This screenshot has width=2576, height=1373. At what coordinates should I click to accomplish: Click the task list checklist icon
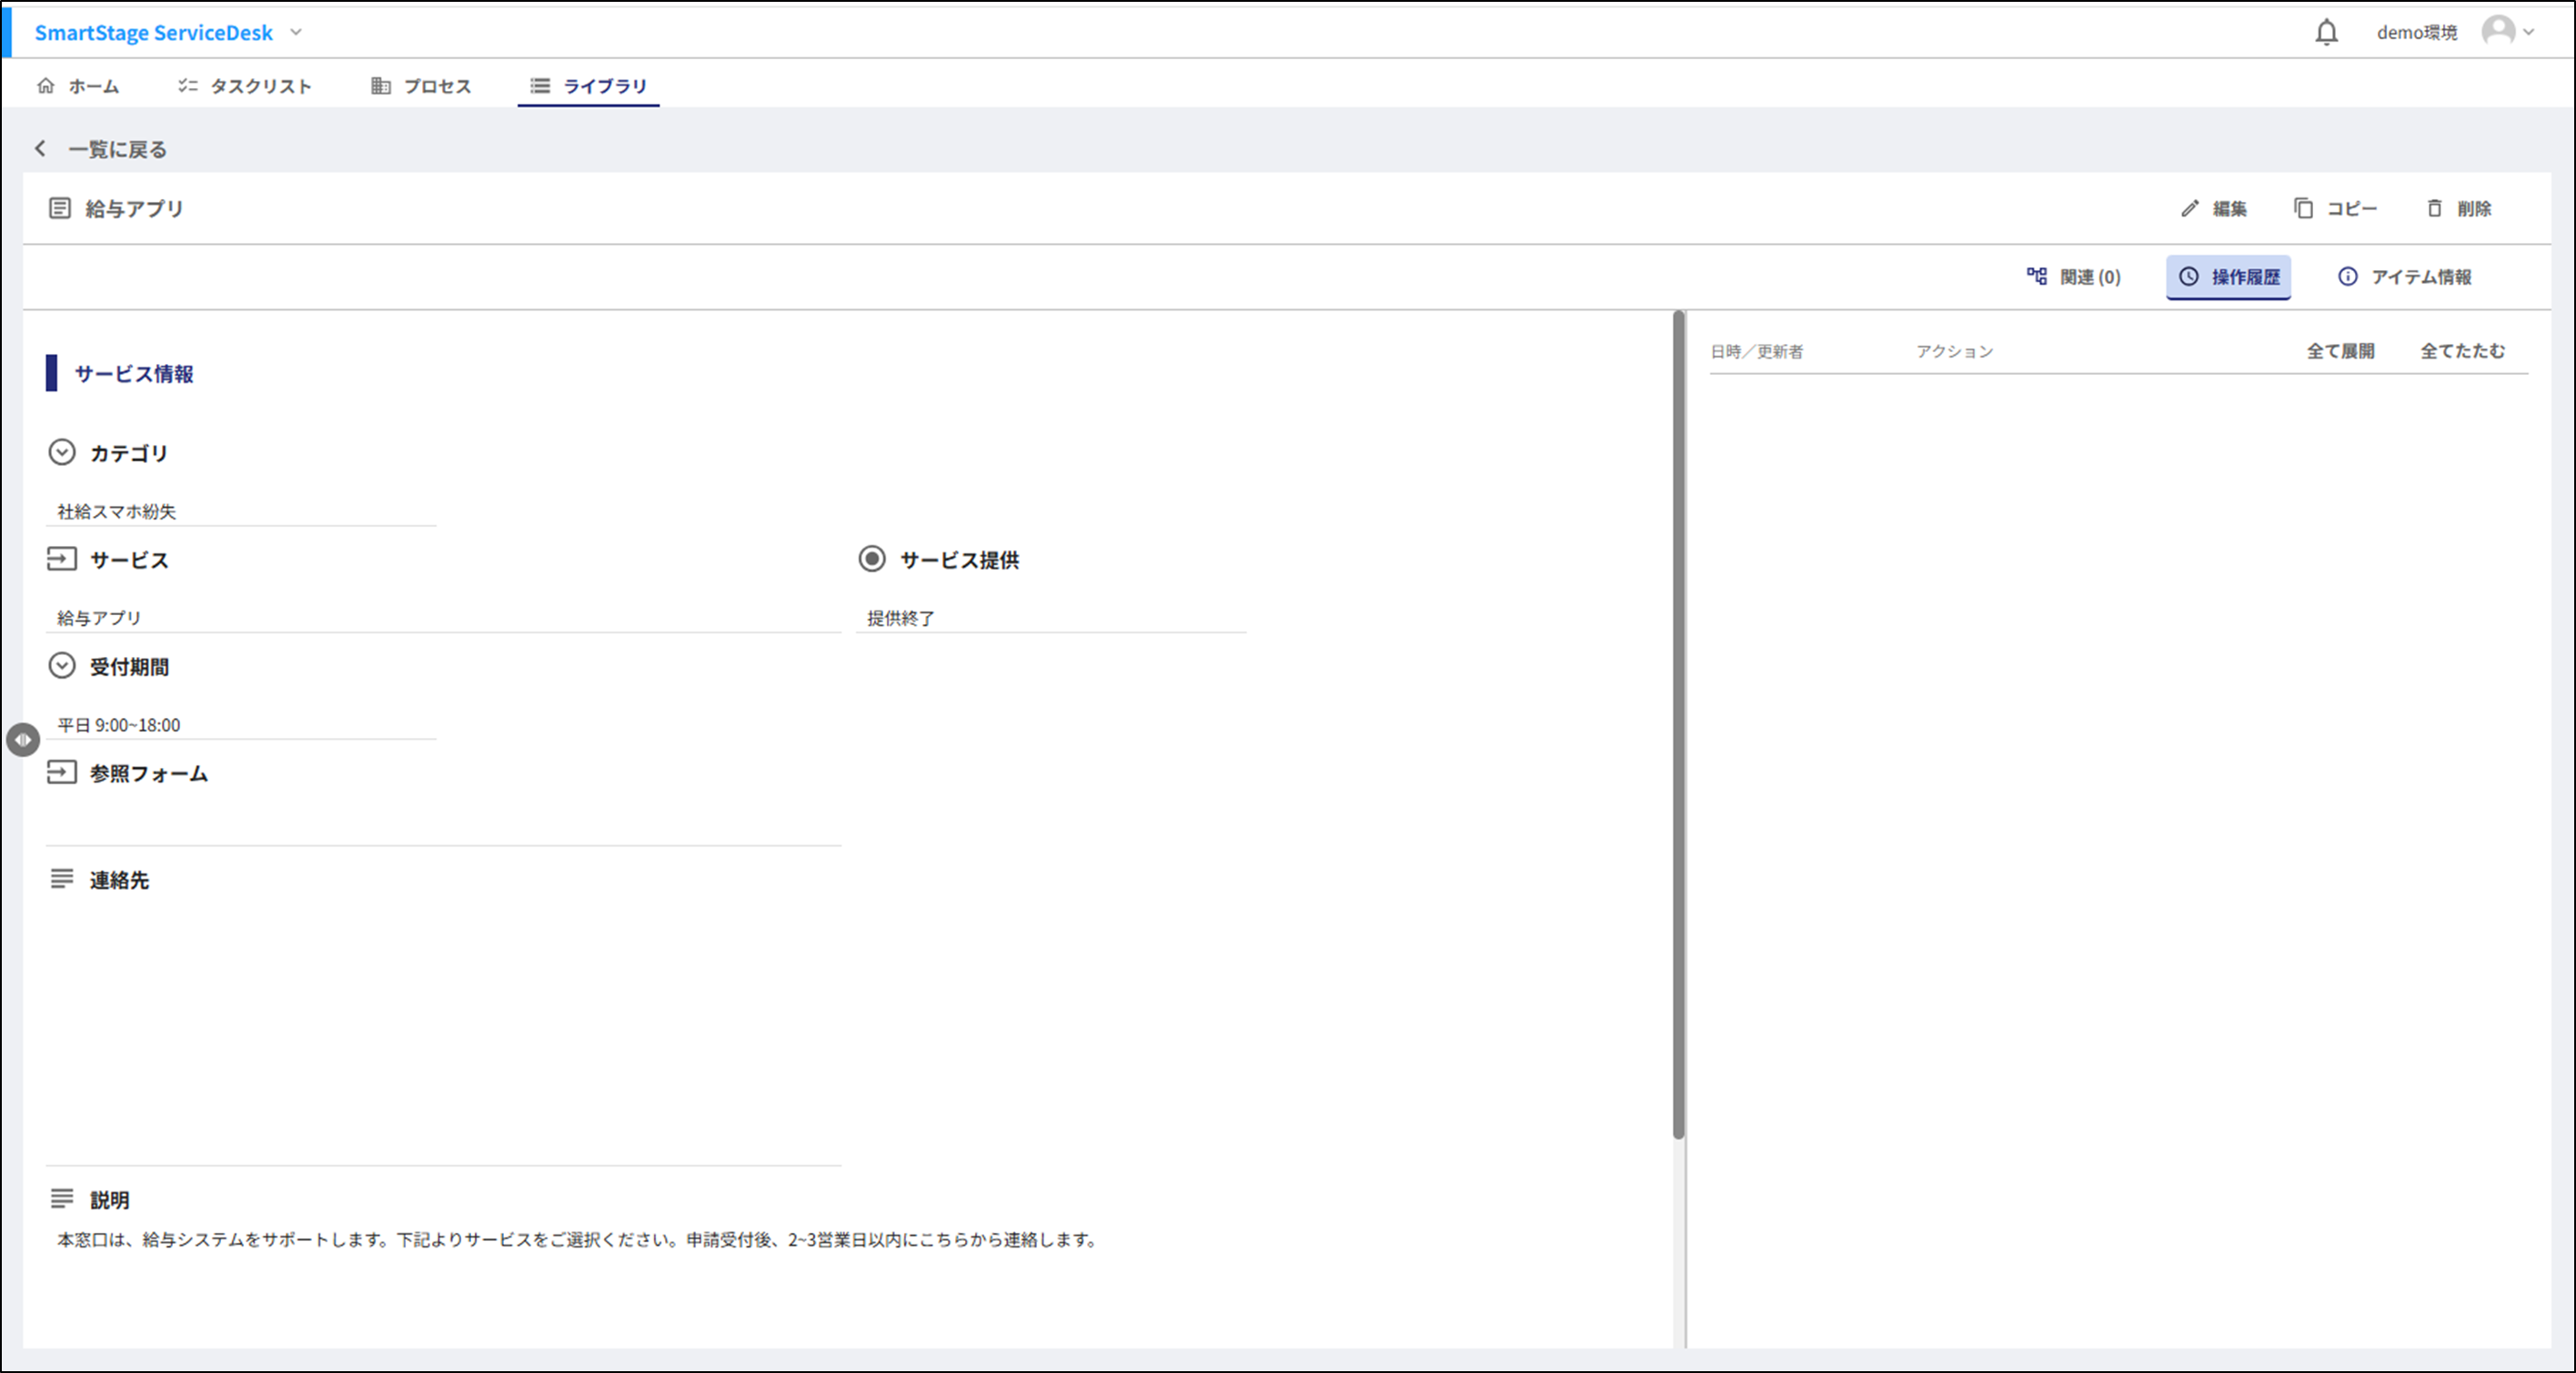click(x=187, y=85)
